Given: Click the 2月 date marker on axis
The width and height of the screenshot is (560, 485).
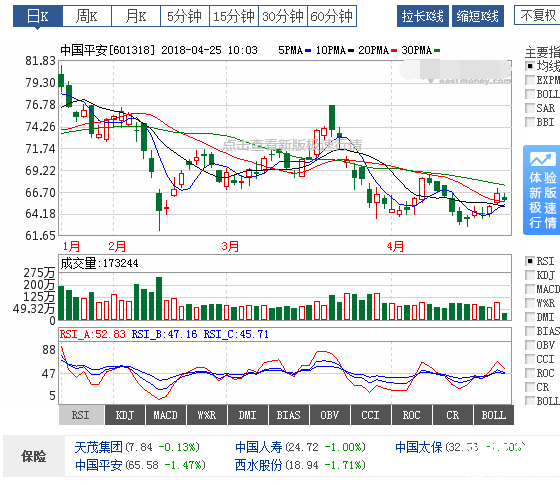Looking at the screenshot, I should pos(117,246).
